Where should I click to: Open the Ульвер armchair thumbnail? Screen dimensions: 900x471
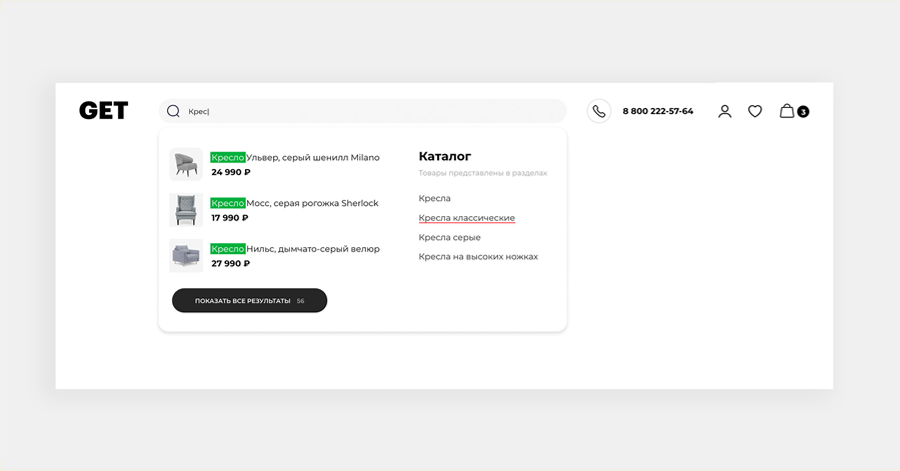coord(186,164)
